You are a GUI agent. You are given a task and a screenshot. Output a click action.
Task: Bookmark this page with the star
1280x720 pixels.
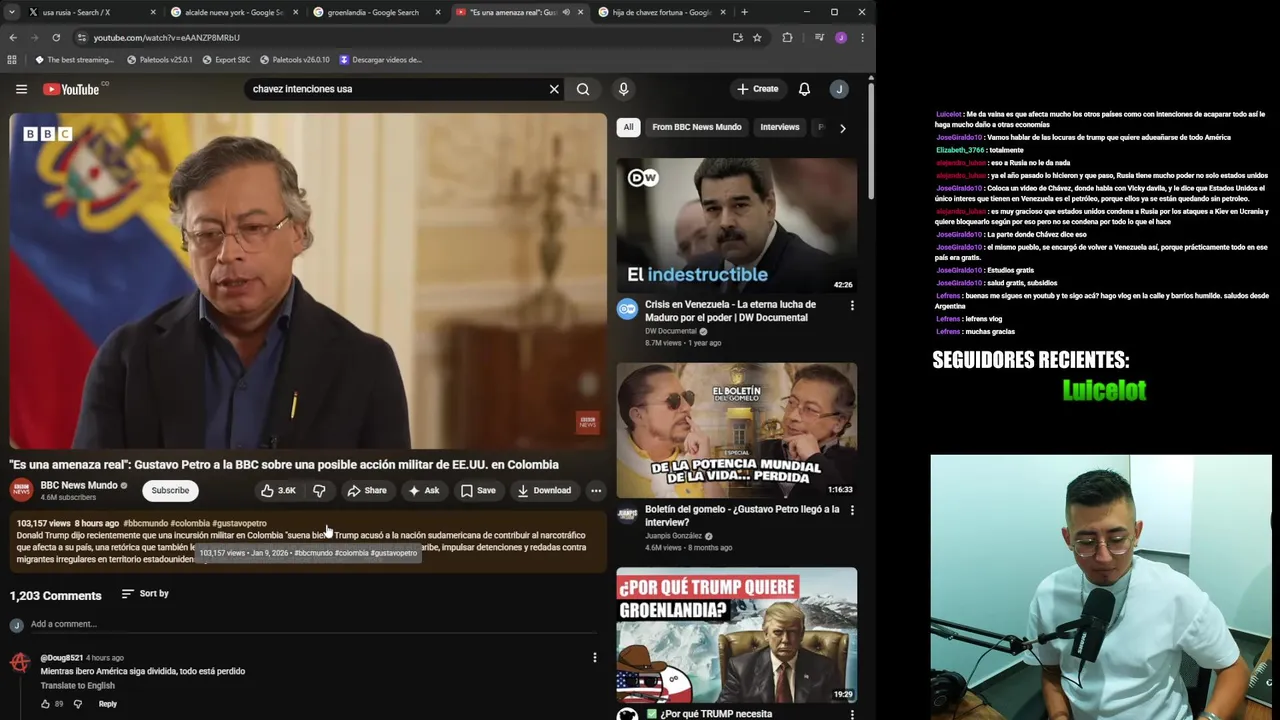757,37
